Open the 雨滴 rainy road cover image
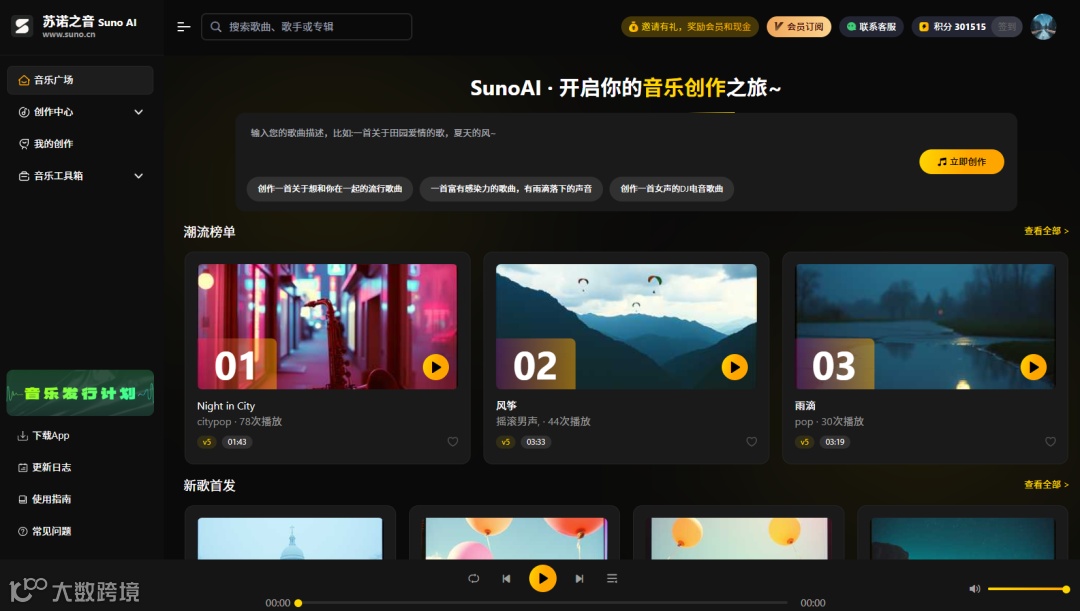Image resolution: width=1080 pixels, height=611 pixels. point(925,327)
